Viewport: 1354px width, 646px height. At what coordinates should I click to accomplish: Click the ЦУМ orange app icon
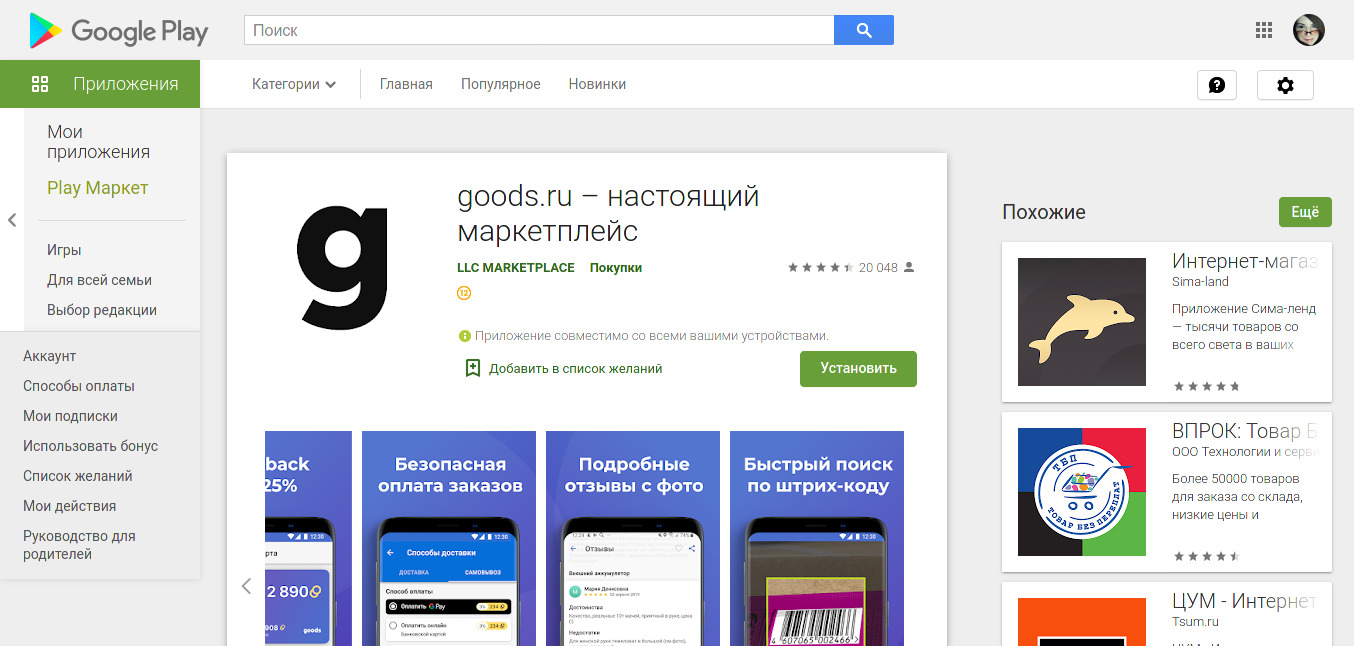[1082, 622]
